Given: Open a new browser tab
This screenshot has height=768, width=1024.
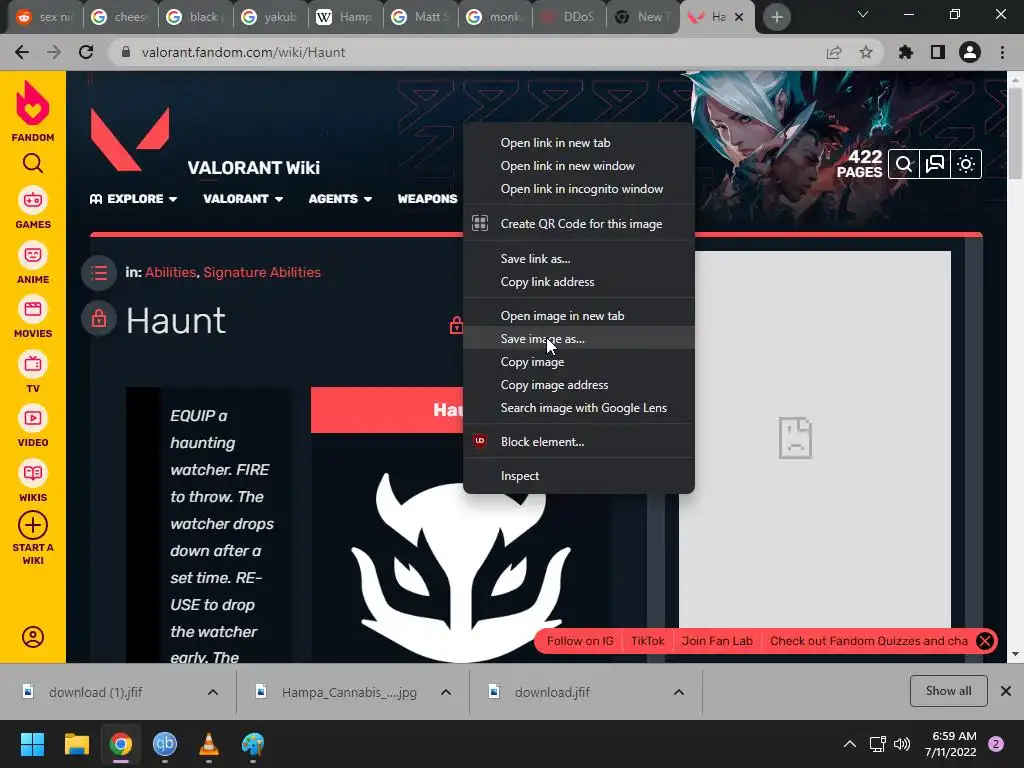Looking at the screenshot, I should [x=776, y=17].
